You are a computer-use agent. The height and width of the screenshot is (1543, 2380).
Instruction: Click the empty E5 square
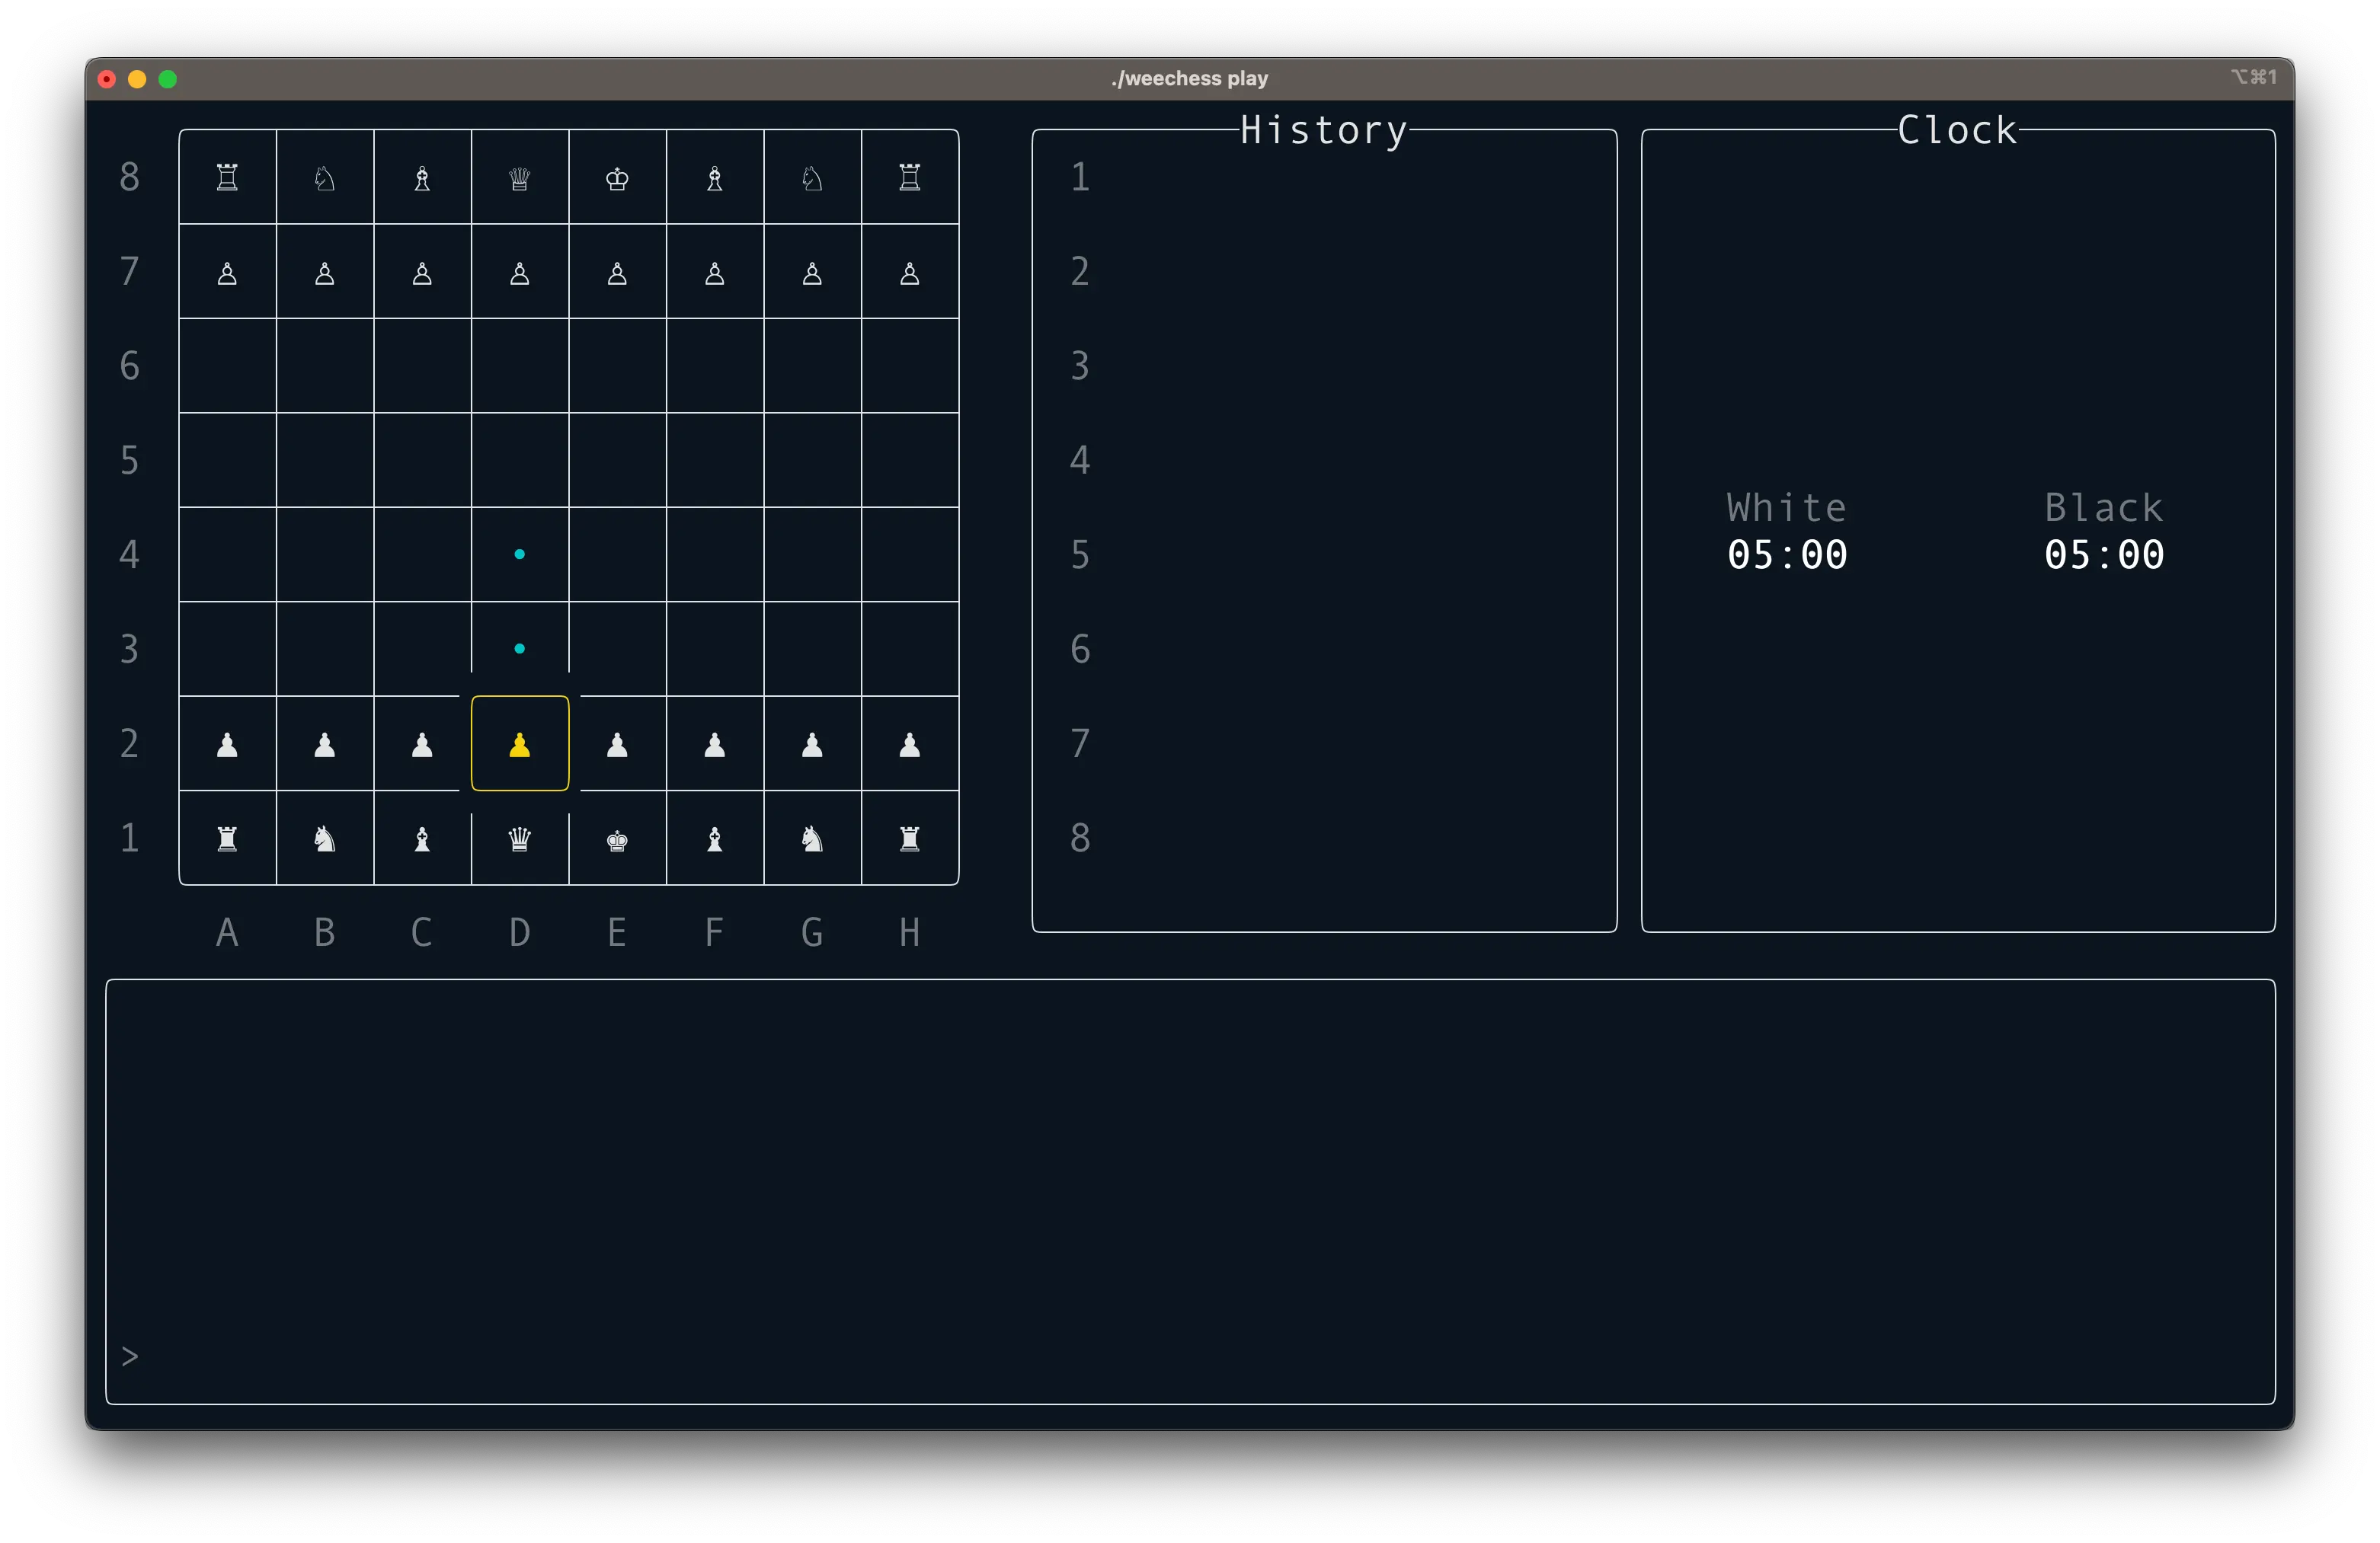617,460
